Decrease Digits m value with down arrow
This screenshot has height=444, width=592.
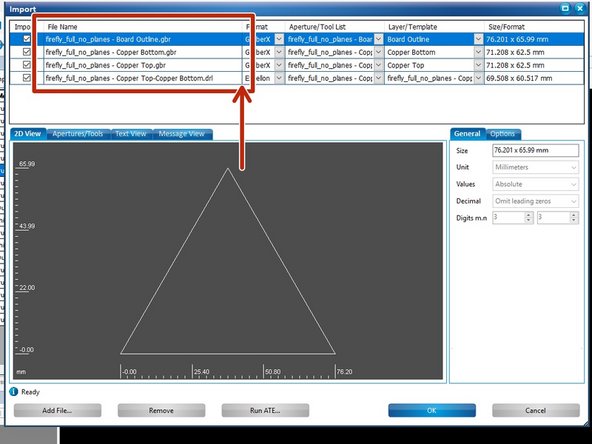[x=529, y=220]
